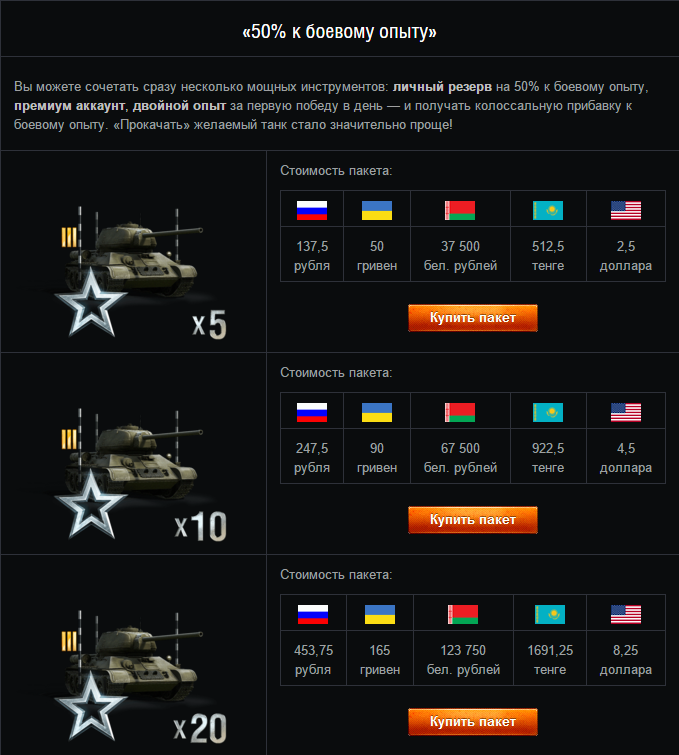Buy the x5 experience reserve package
Viewport: 679px width, 755px height.
(x=473, y=318)
